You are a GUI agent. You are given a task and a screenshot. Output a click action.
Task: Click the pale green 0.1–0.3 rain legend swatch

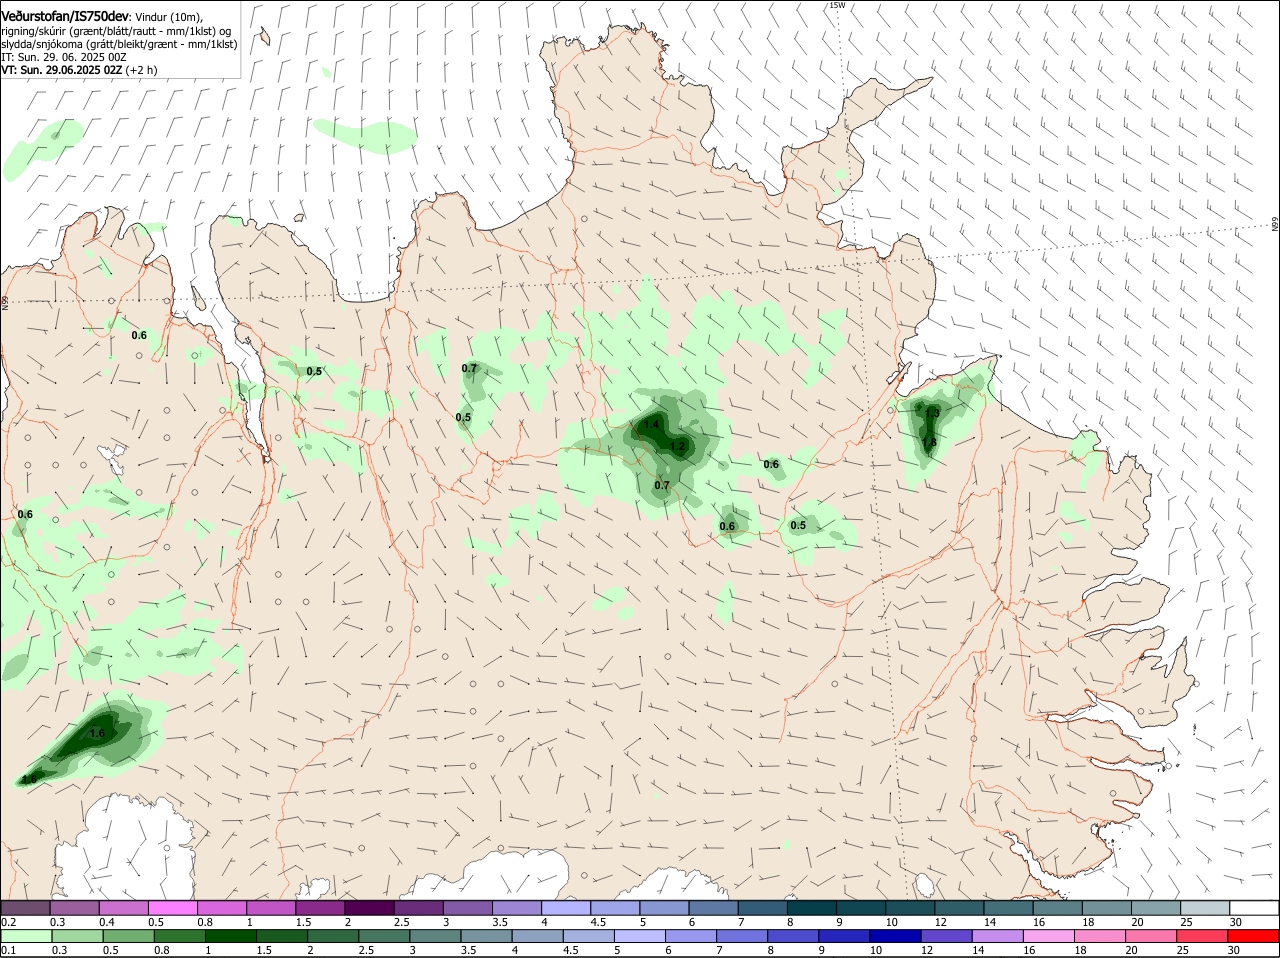(26, 936)
